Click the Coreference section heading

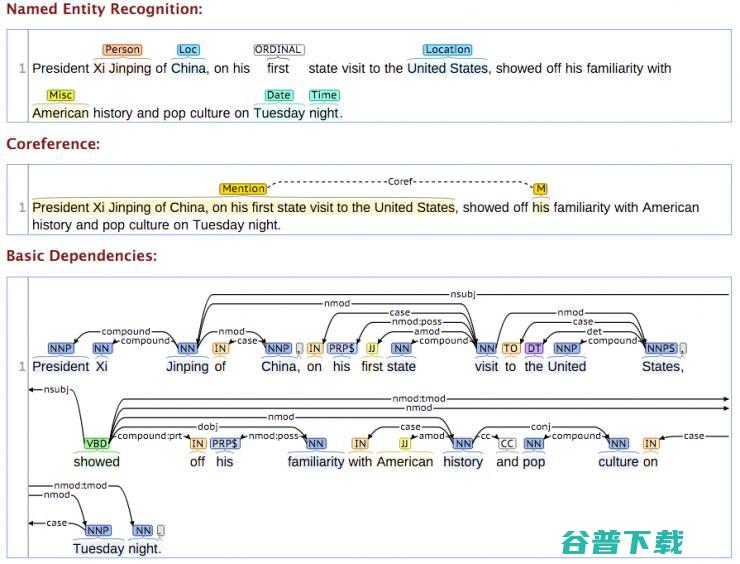(x=53, y=144)
